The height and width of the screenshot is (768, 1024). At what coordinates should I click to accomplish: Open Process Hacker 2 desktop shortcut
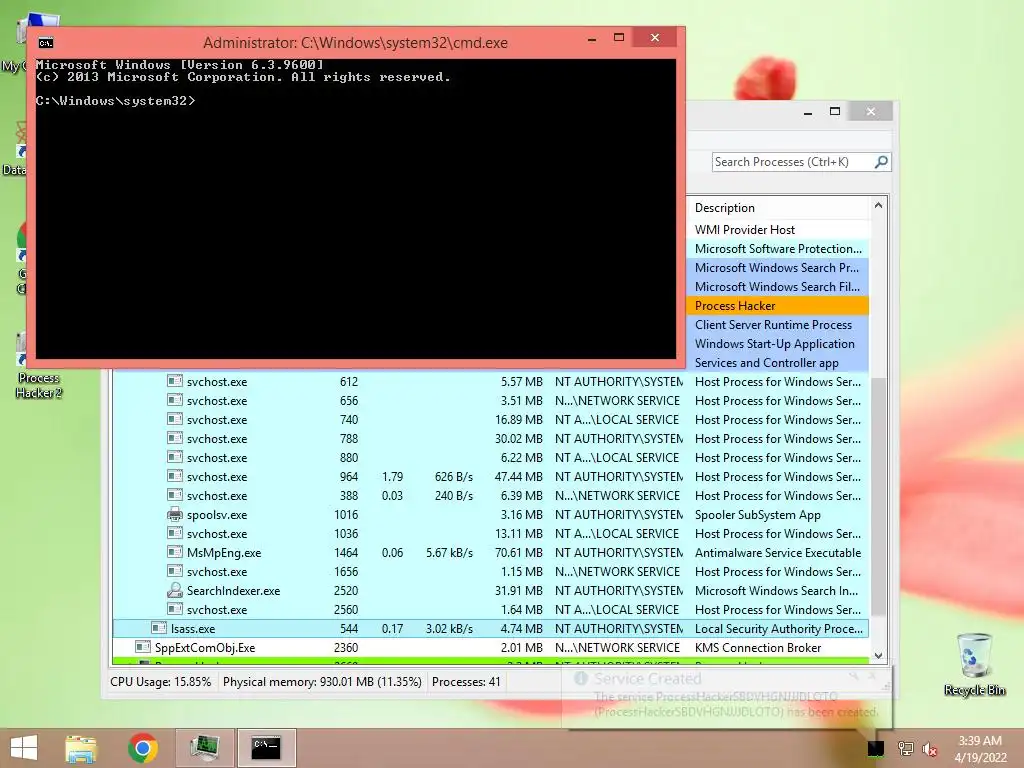coord(39,366)
